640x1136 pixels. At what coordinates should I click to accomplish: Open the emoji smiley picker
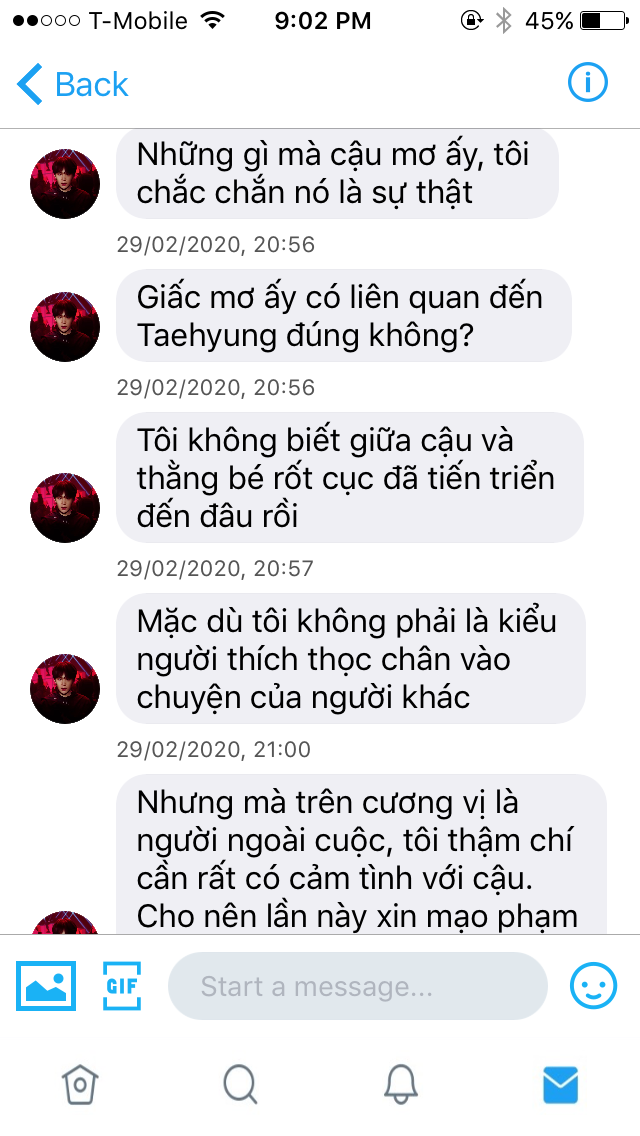pyautogui.click(x=593, y=985)
